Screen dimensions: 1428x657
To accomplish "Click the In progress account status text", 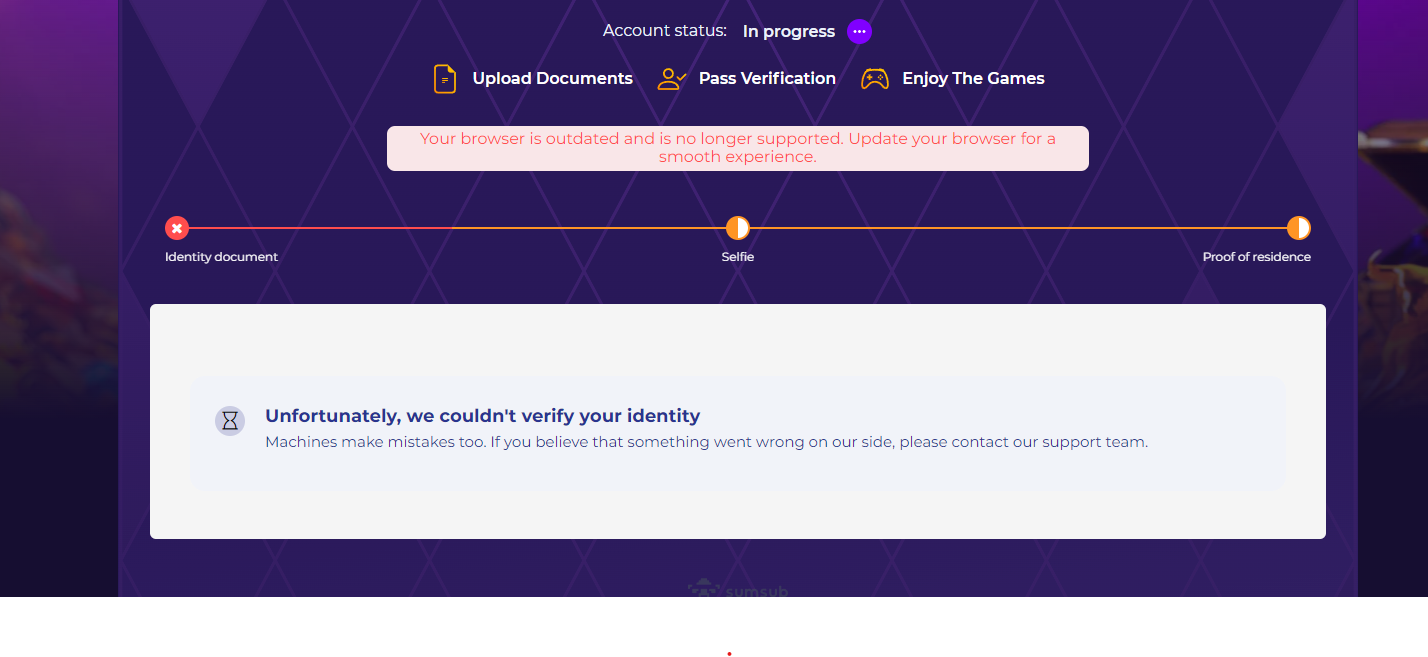I will (788, 32).
